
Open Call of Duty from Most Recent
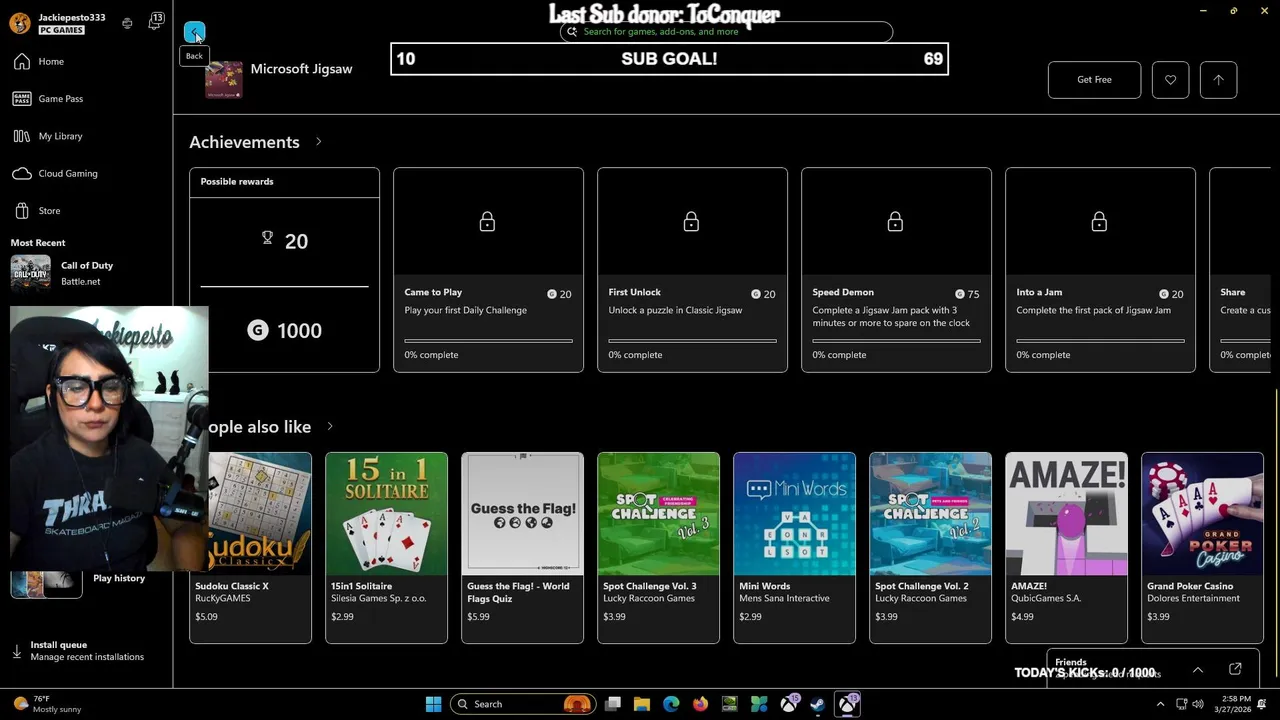tap(86, 273)
